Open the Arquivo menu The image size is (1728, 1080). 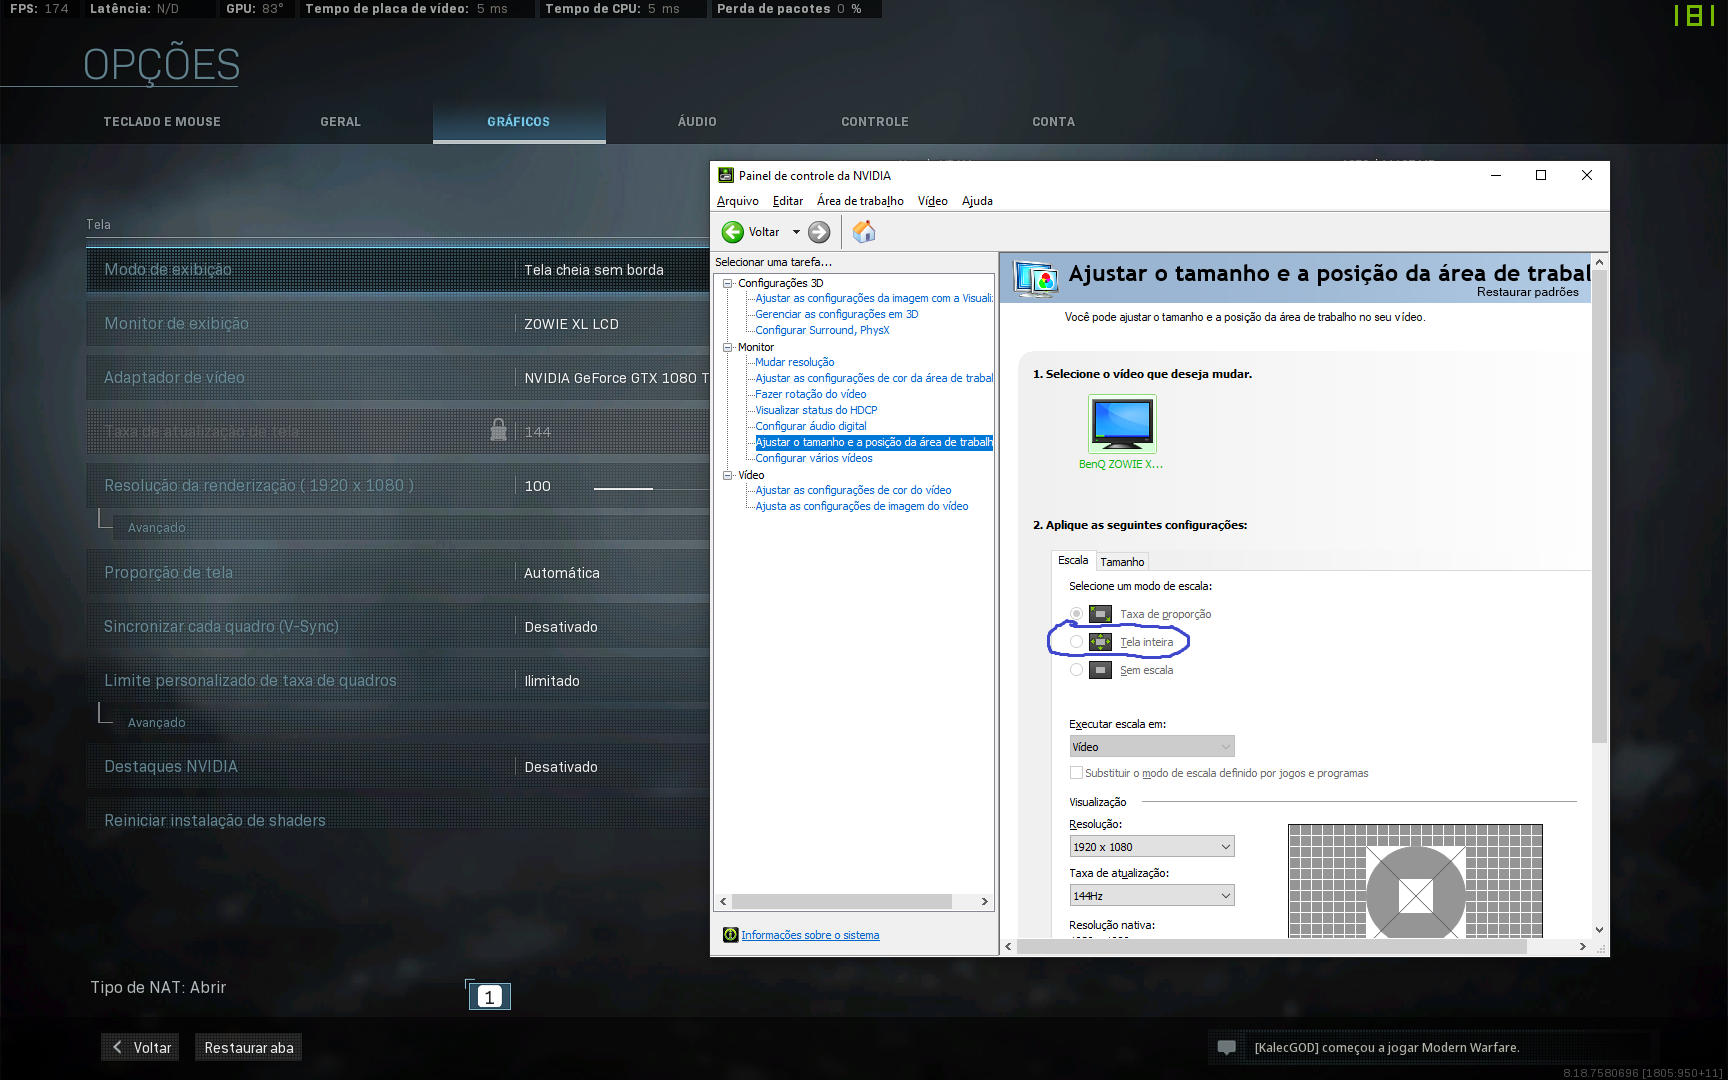tap(737, 201)
